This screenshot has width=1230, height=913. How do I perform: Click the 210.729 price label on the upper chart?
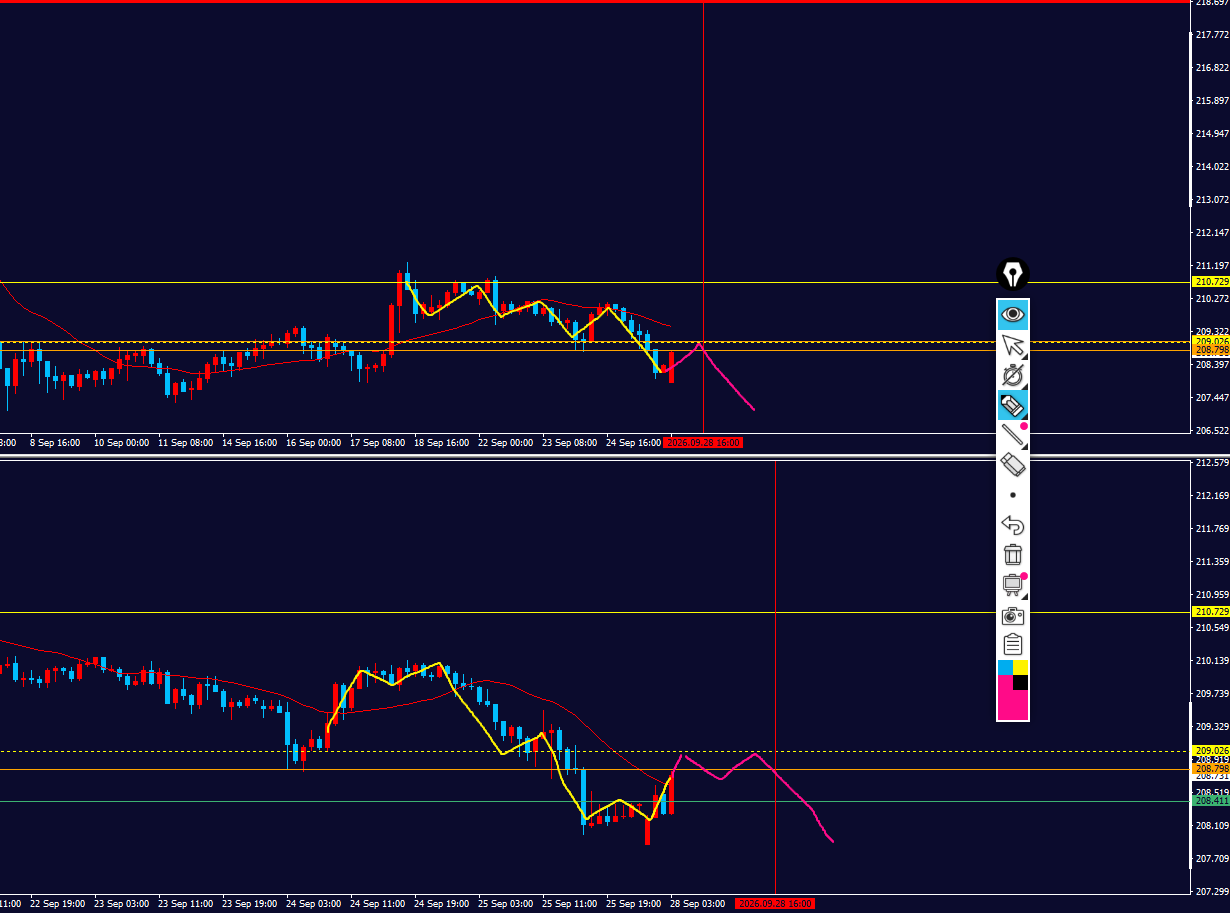[1210, 282]
